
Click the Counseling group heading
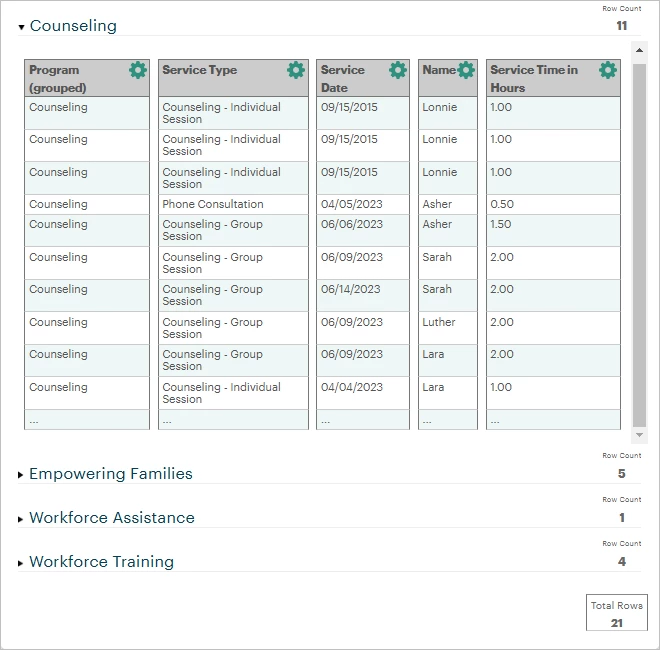(73, 26)
